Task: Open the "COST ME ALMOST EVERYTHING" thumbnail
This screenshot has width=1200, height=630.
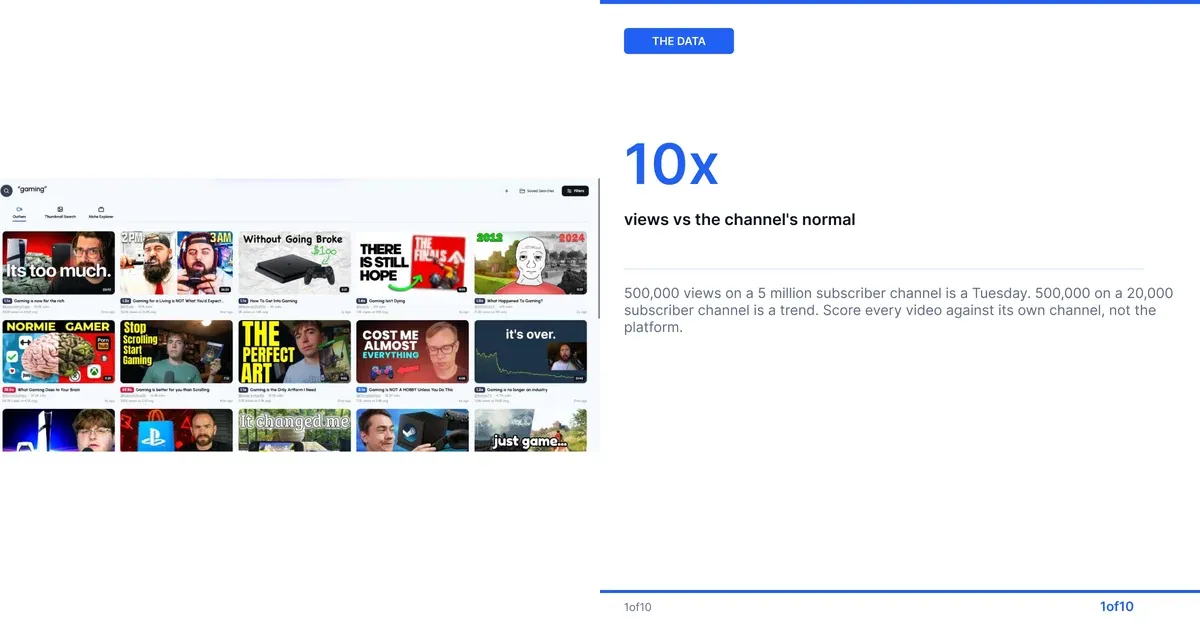Action: 412,352
